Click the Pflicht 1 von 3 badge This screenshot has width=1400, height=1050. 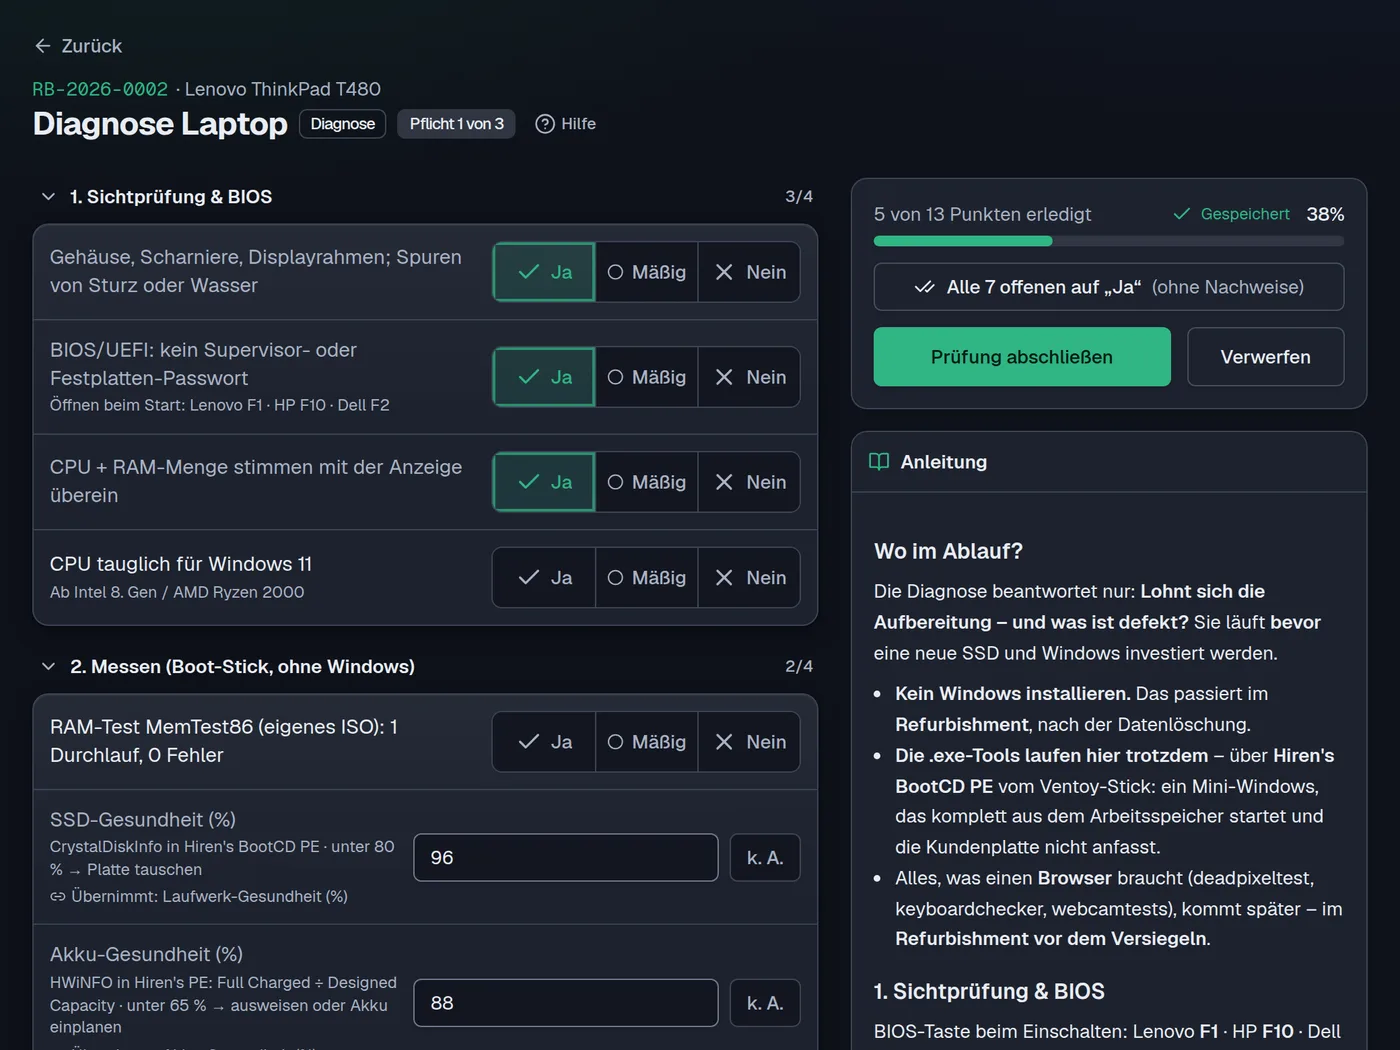pyautogui.click(x=456, y=124)
